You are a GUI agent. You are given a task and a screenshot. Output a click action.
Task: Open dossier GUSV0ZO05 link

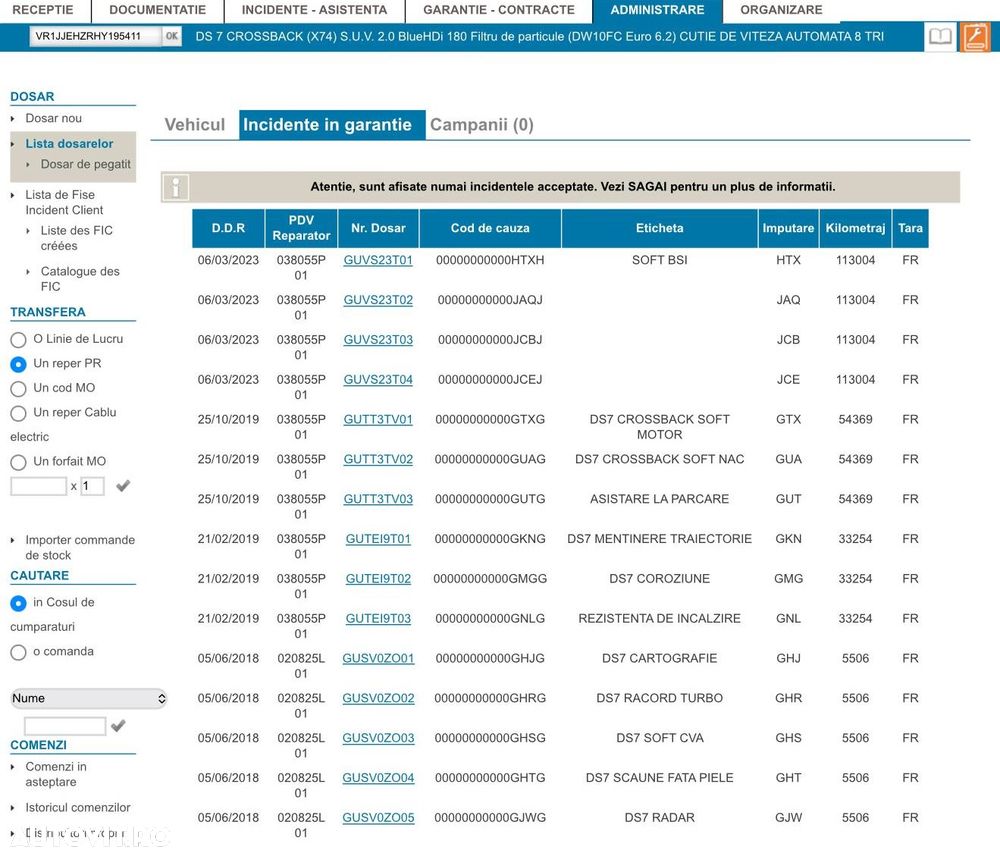tap(378, 818)
